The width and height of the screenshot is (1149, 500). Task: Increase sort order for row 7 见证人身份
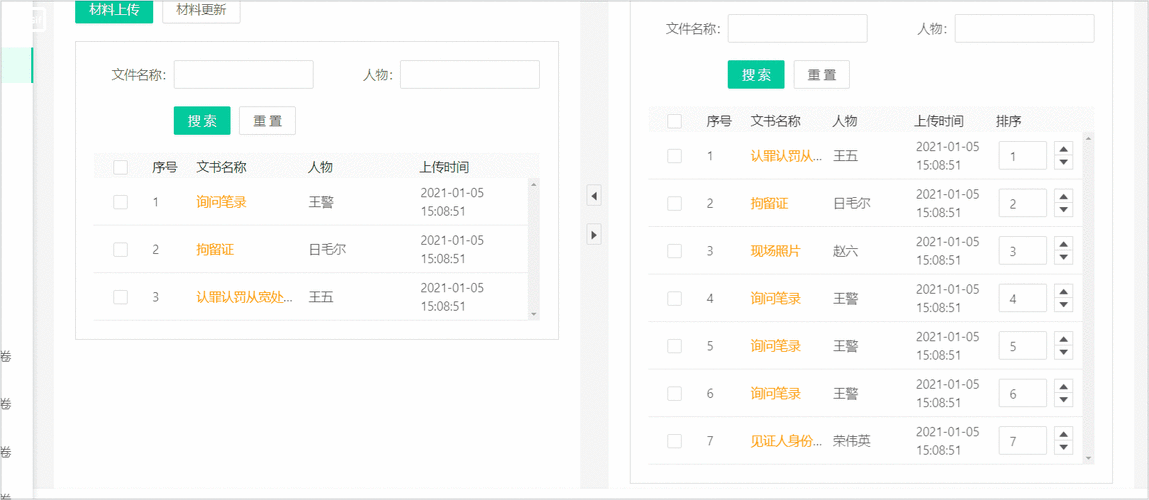click(x=1063, y=434)
